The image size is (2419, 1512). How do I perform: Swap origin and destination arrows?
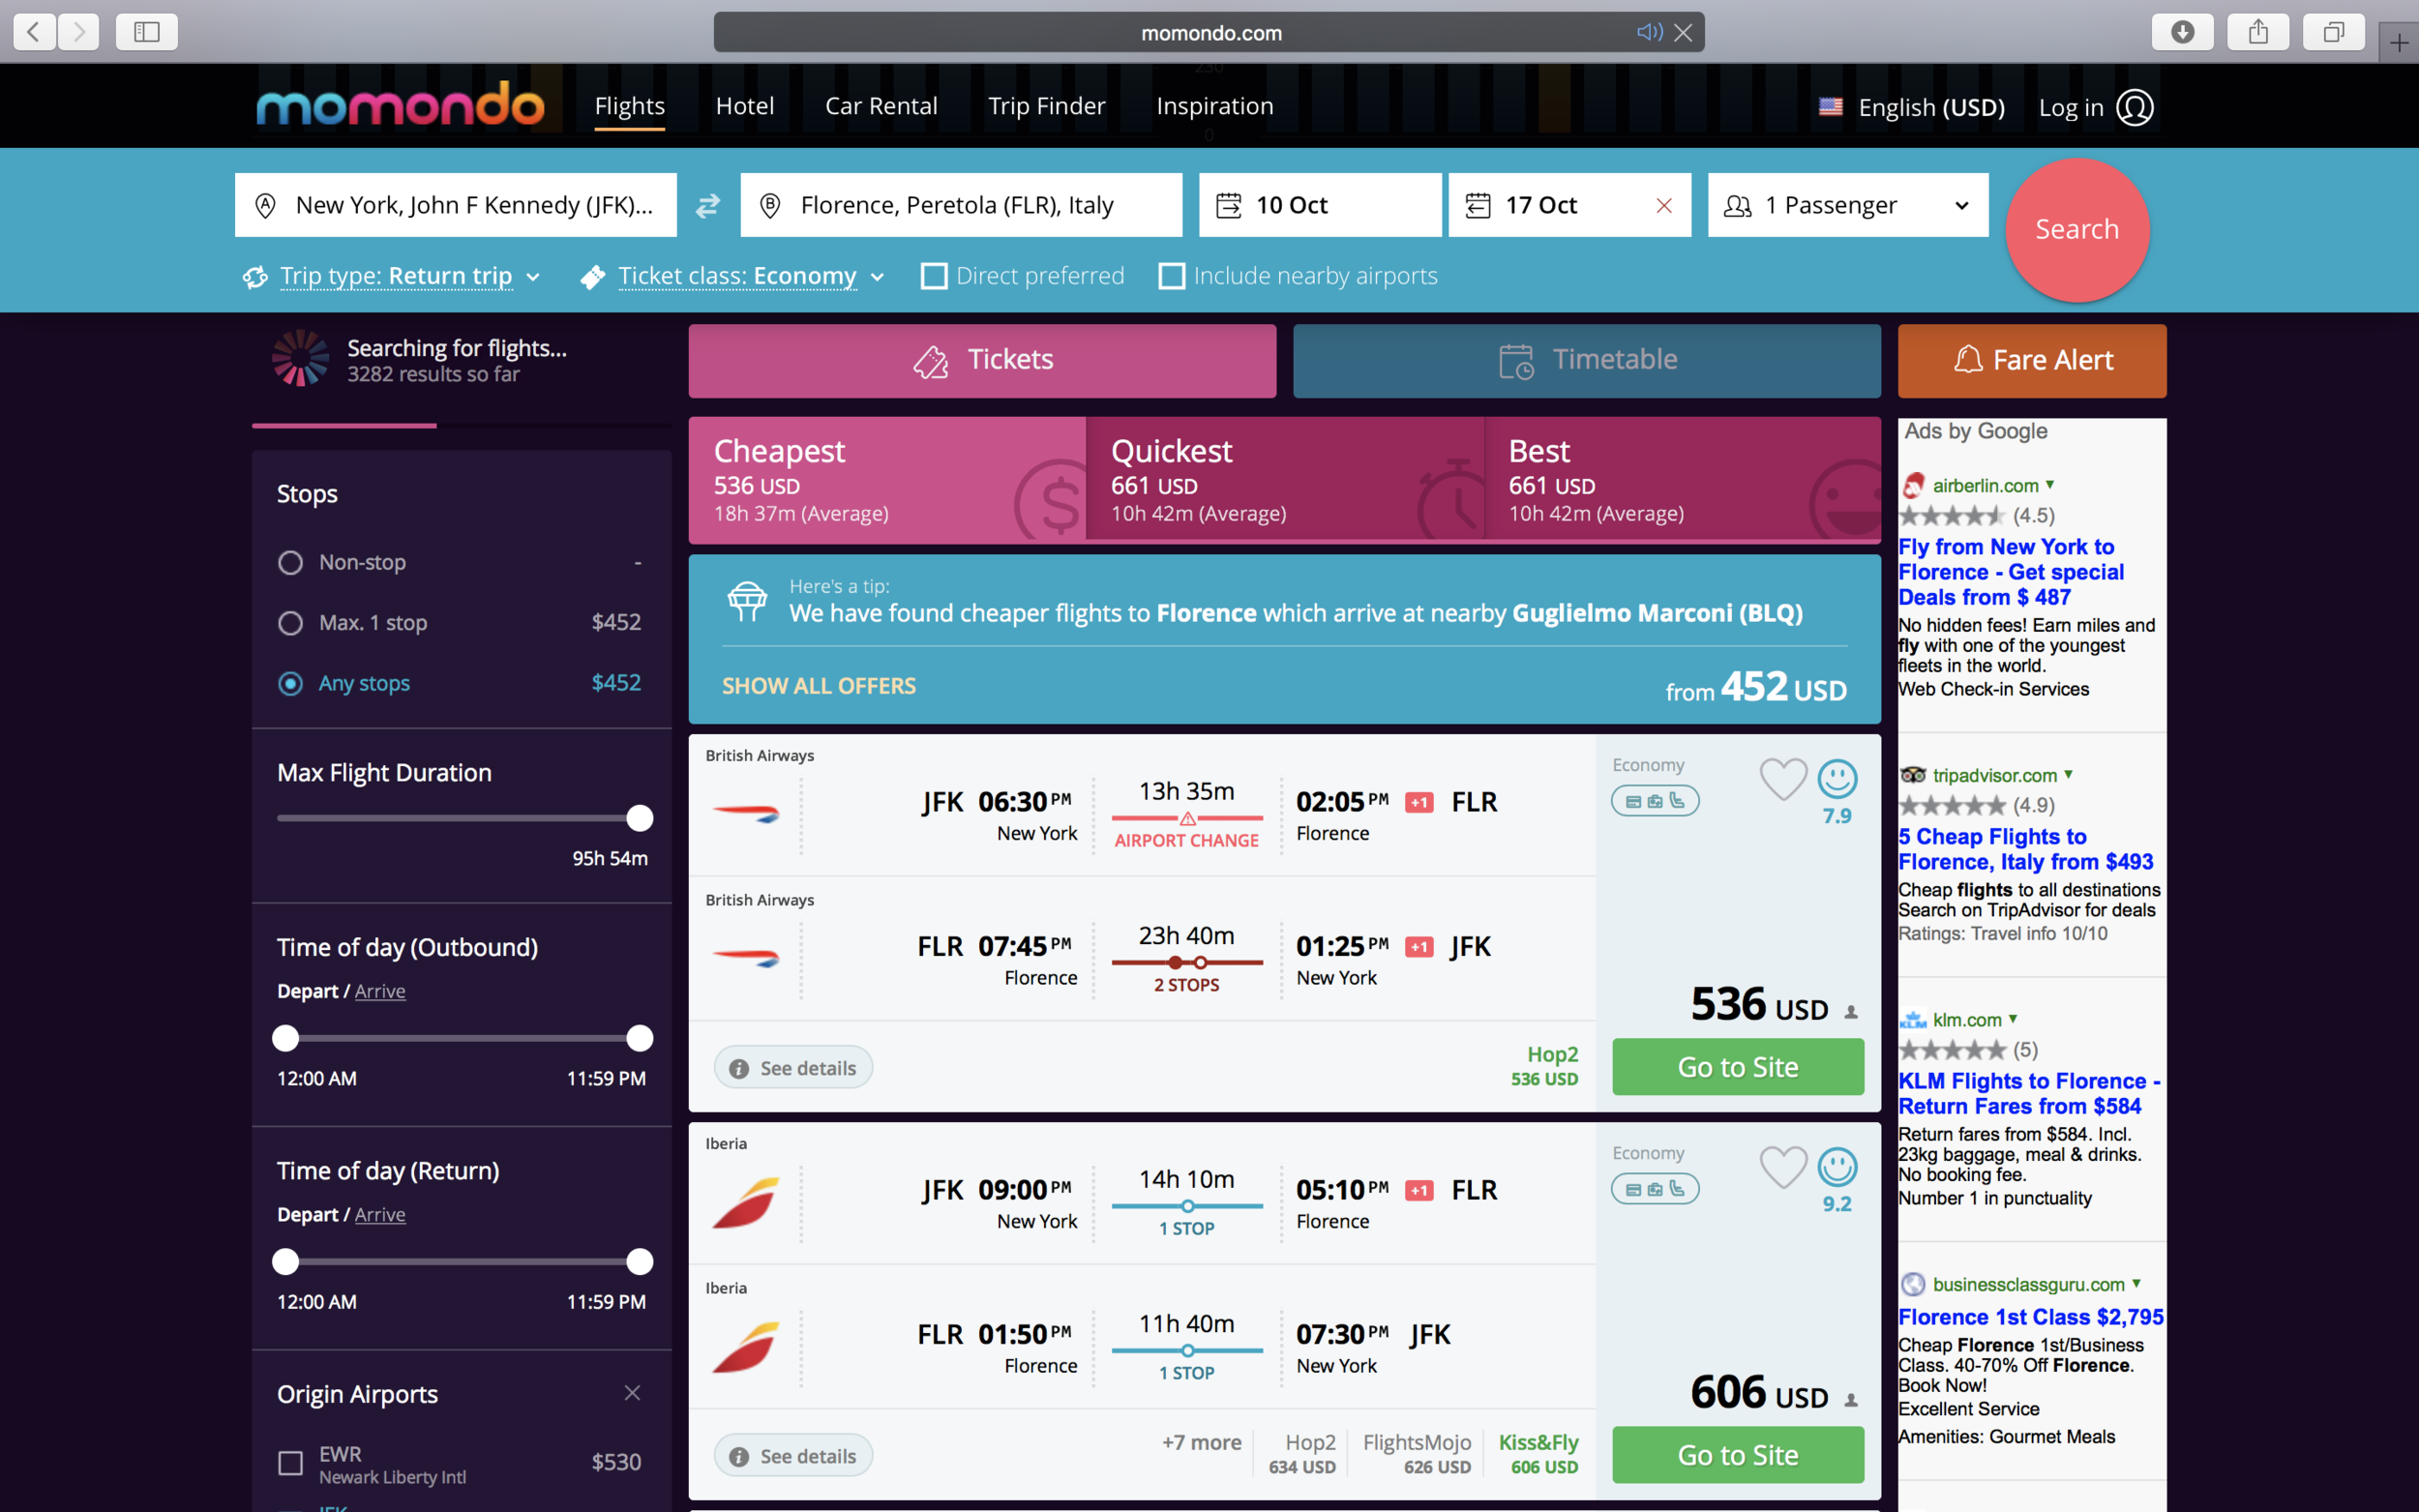[x=708, y=205]
